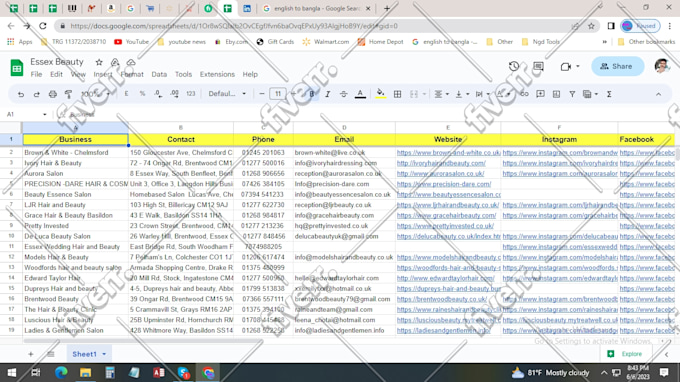The height and width of the screenshot is (382, 680).
Task: Open Google Sheets home logo
Action: [x=16, y=68]
